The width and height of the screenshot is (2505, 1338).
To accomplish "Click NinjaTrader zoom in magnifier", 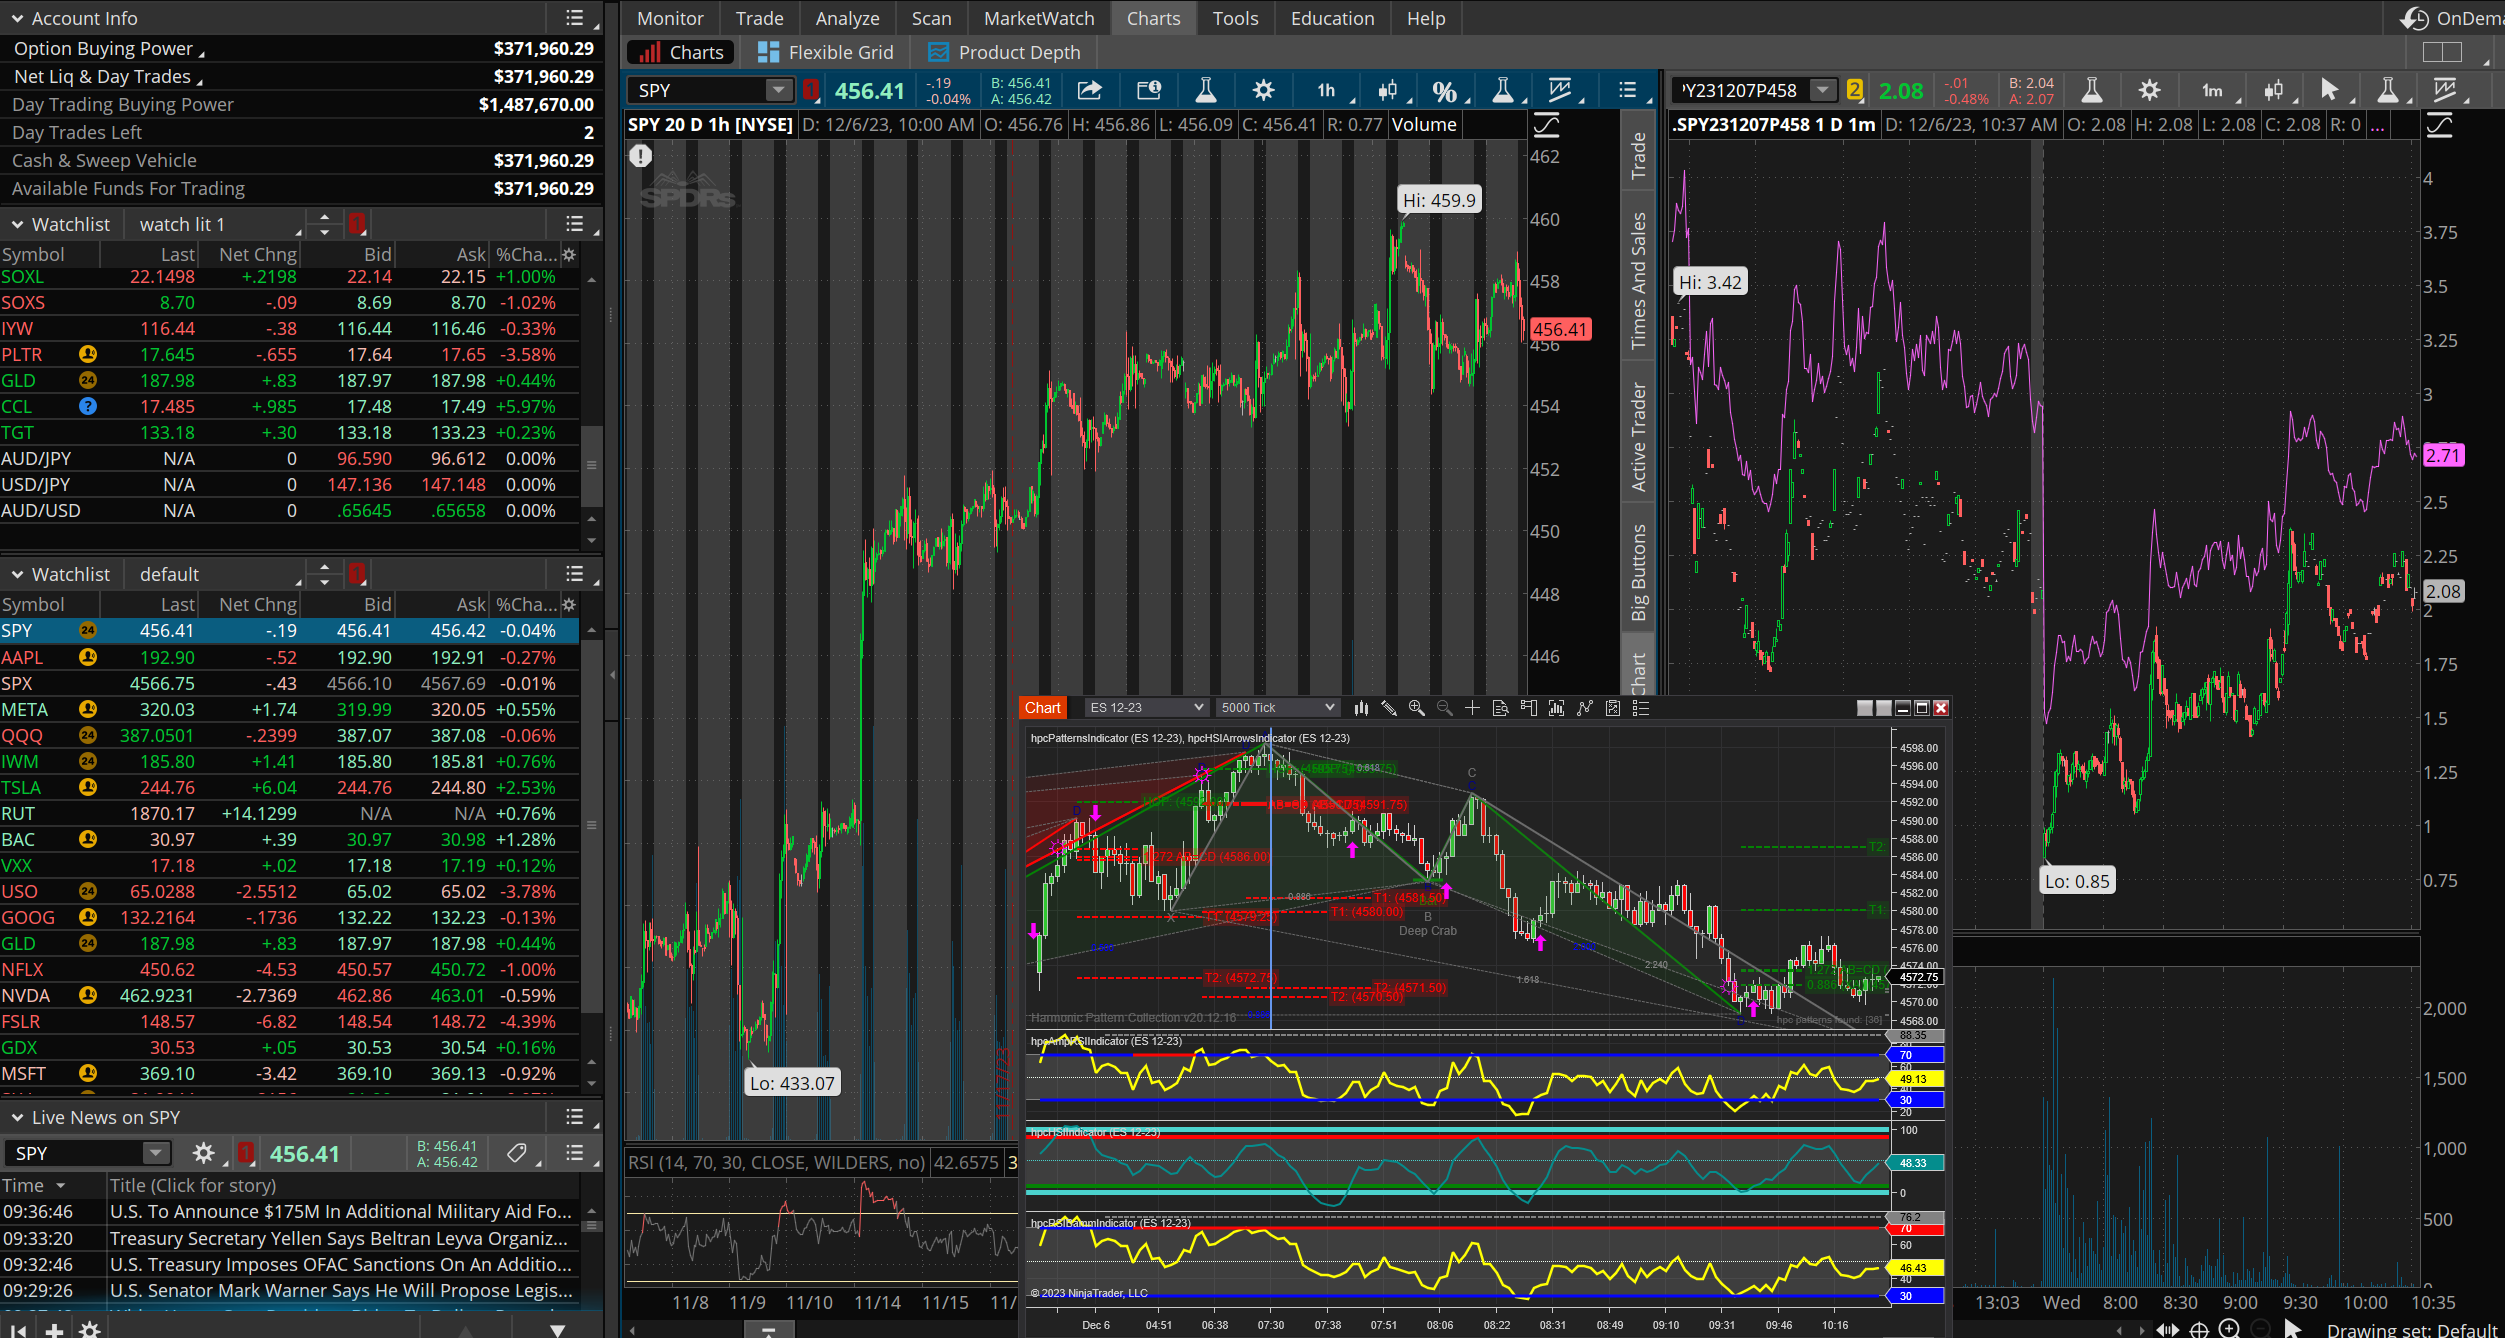I will pyautogui.click(x=1416, y=708).
